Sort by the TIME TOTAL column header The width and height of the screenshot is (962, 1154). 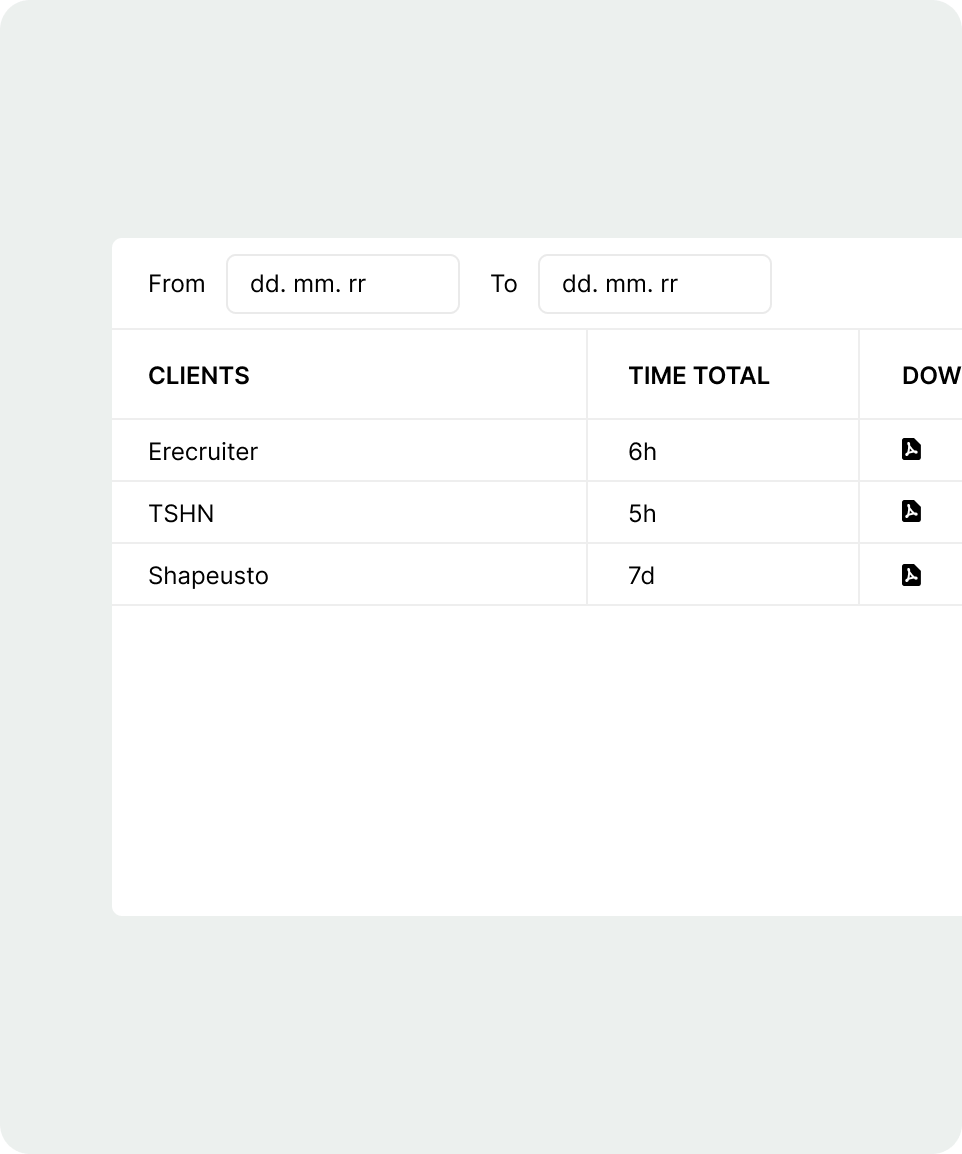(x=699, y=376)
